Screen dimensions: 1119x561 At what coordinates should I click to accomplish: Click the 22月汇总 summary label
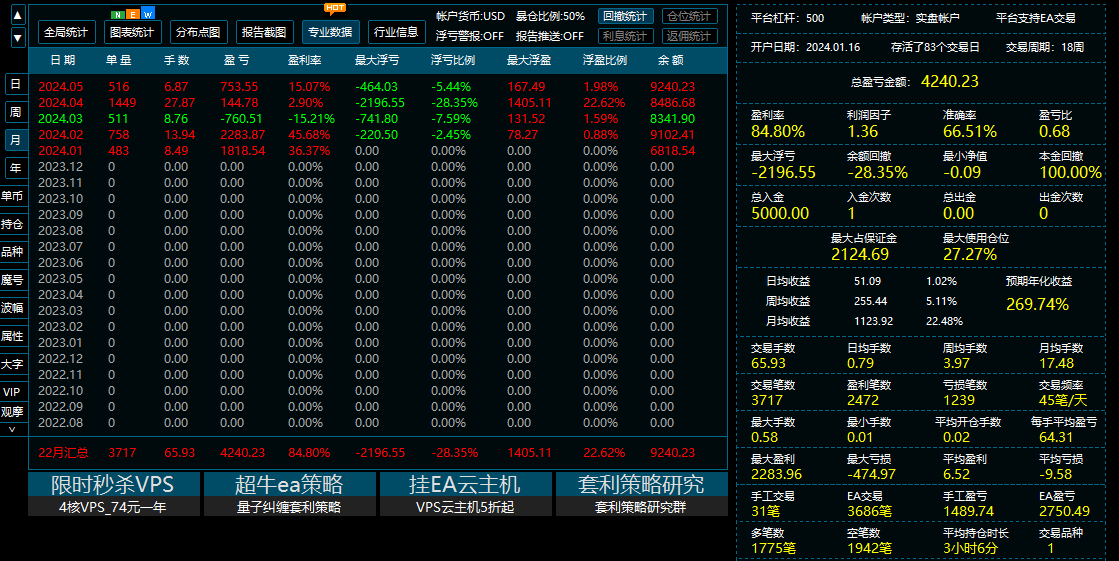click(x=64, y=453)
